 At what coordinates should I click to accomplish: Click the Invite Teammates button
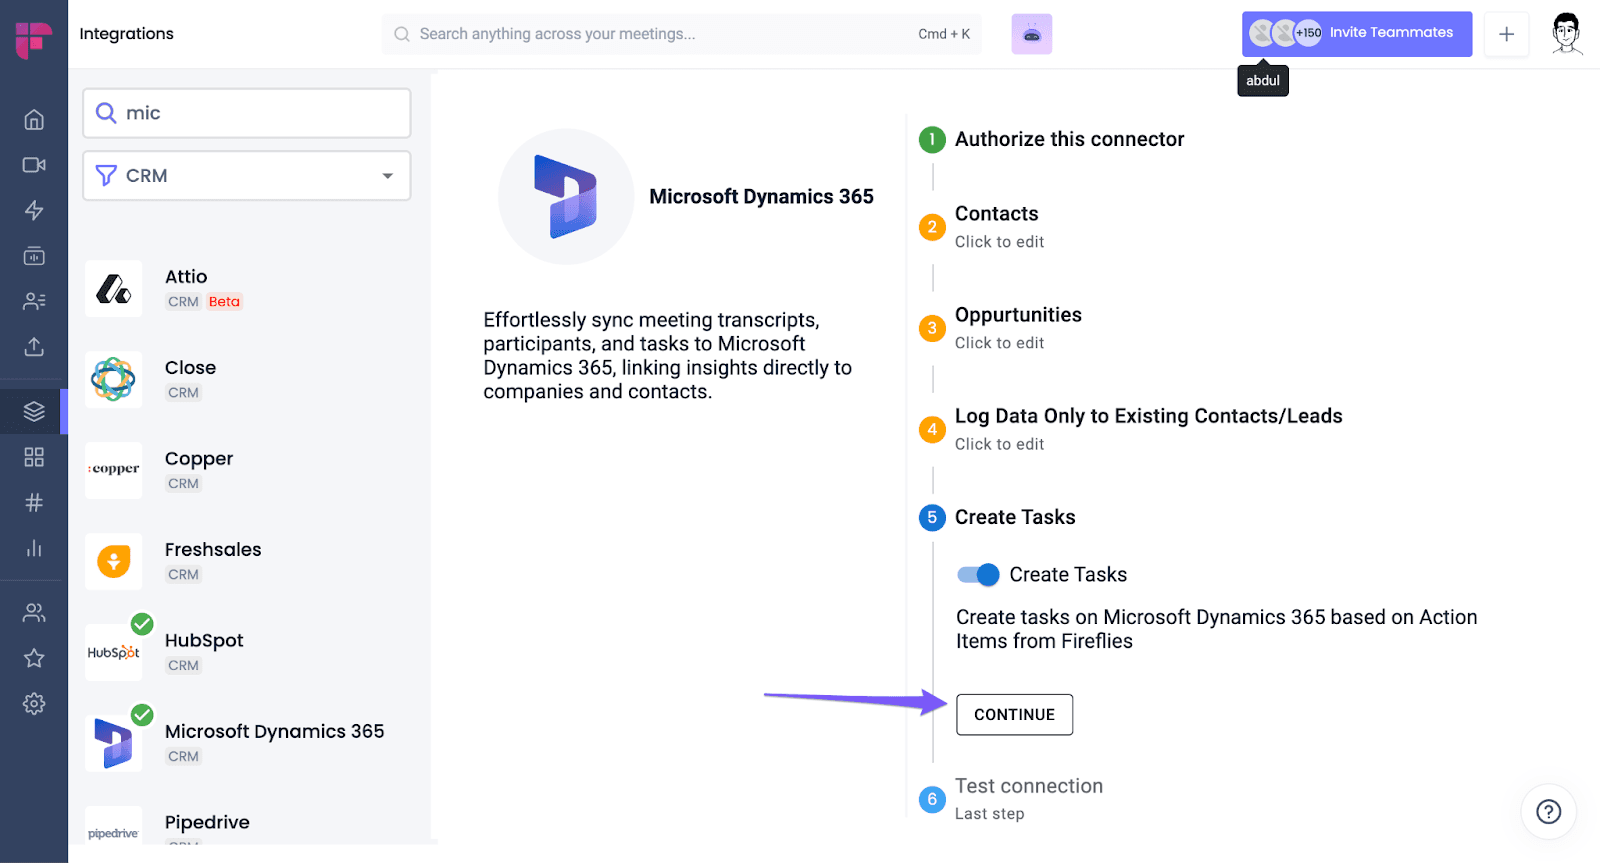[x=1357, y=34]
